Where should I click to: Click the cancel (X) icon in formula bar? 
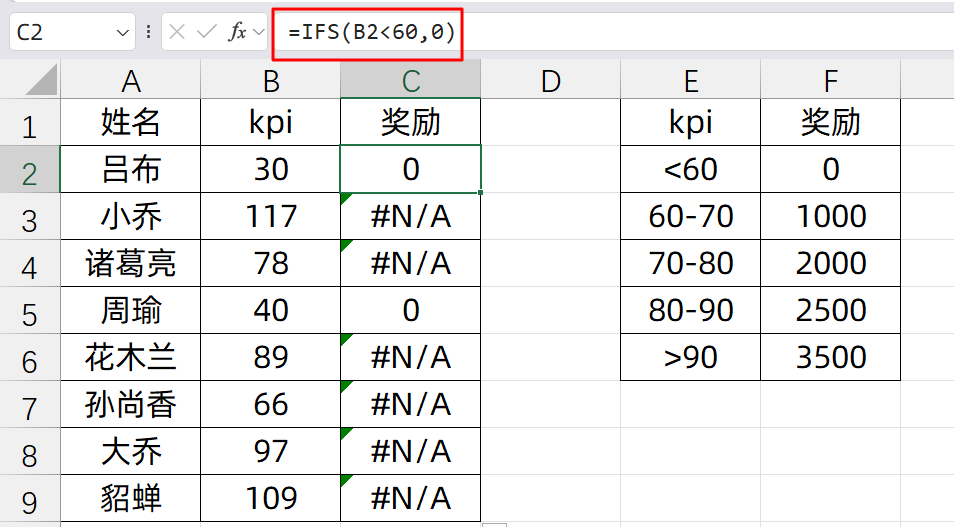click(177, 32)
